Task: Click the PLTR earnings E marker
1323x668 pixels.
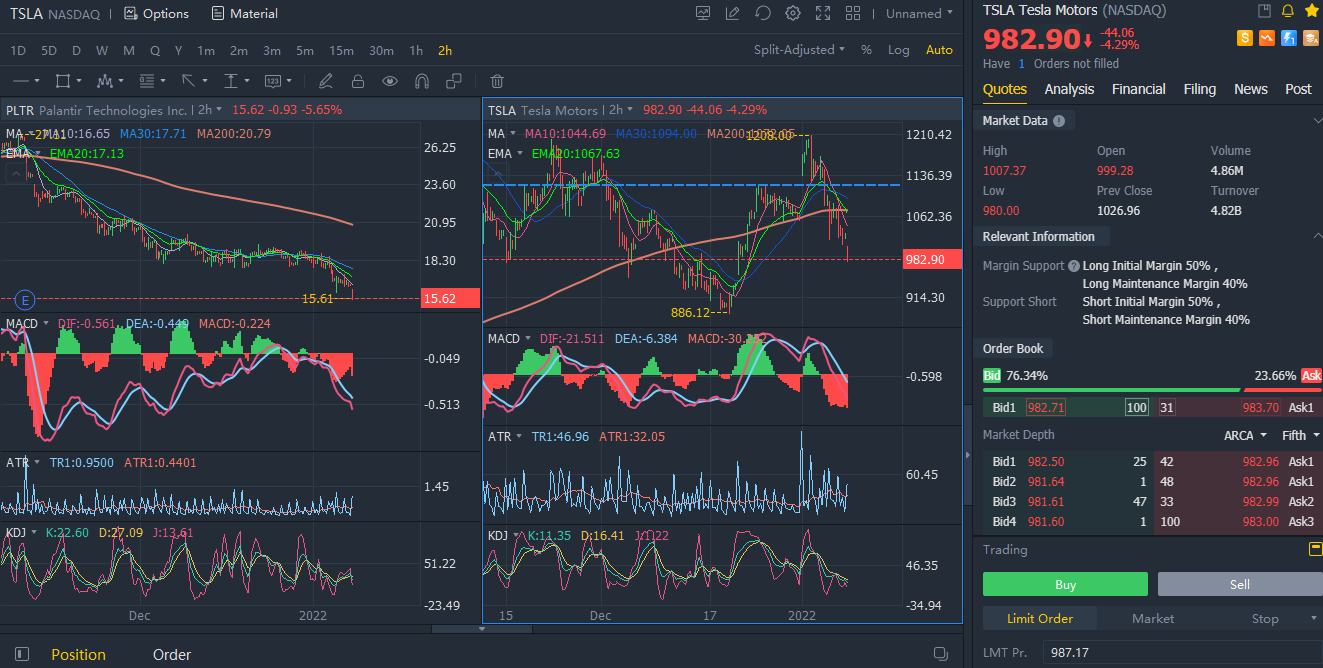Action: (x=26, y=299)
